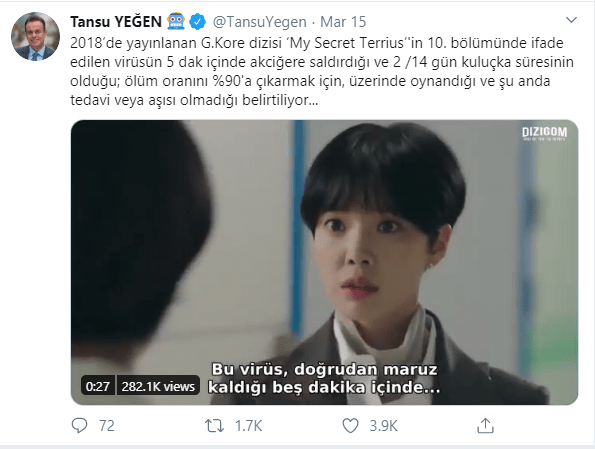
Task: Visit the @TansuYegen handle link
Action: (x=260, y=22)
